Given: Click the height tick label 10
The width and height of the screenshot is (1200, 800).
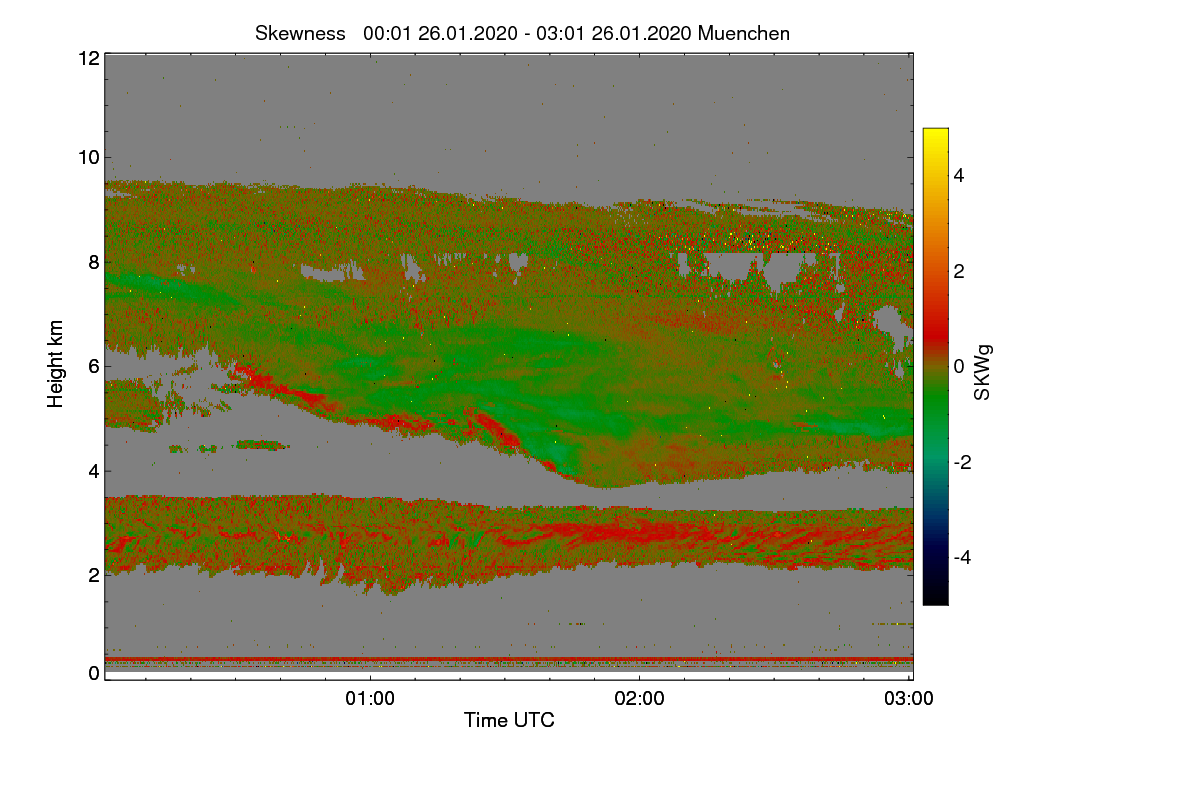Looking at the screenshot, I should point(89,157).
